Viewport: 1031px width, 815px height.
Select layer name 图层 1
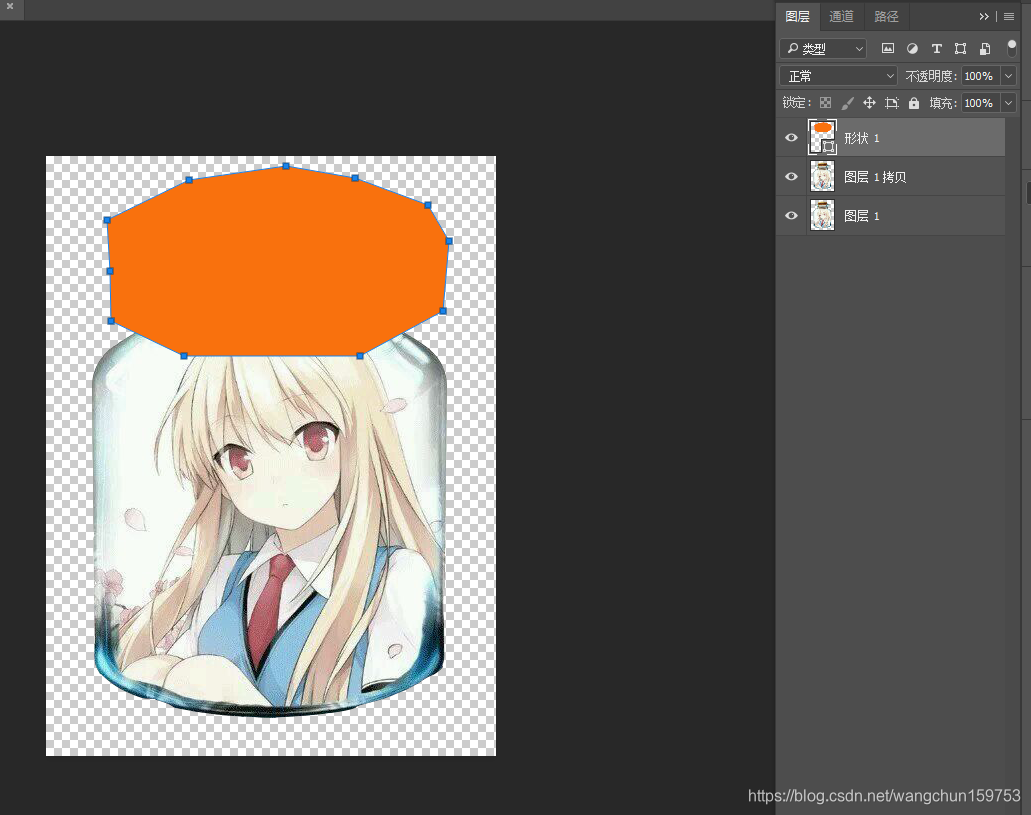(862, 216)
